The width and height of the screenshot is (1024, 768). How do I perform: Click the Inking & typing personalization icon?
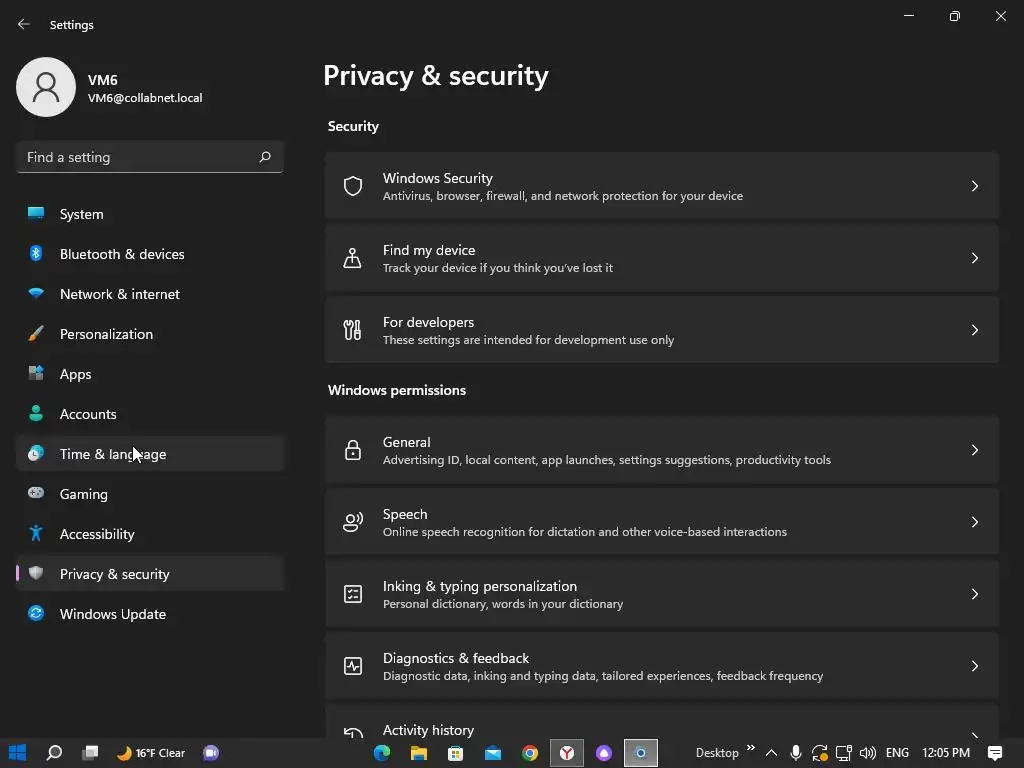pos(352,594)
